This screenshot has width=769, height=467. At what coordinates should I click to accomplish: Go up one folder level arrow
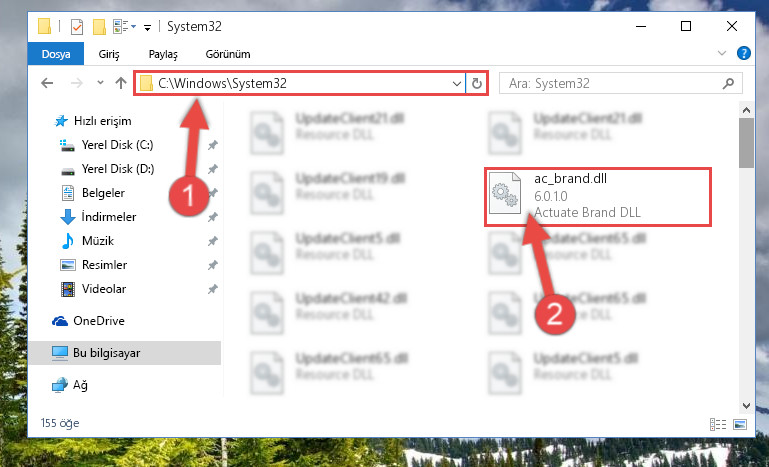[x=121, y=83]
